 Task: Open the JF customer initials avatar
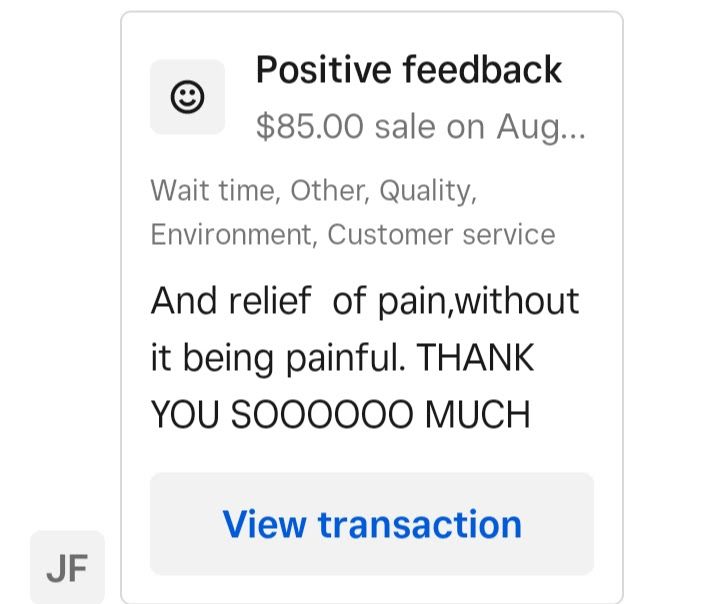point(68,567)
